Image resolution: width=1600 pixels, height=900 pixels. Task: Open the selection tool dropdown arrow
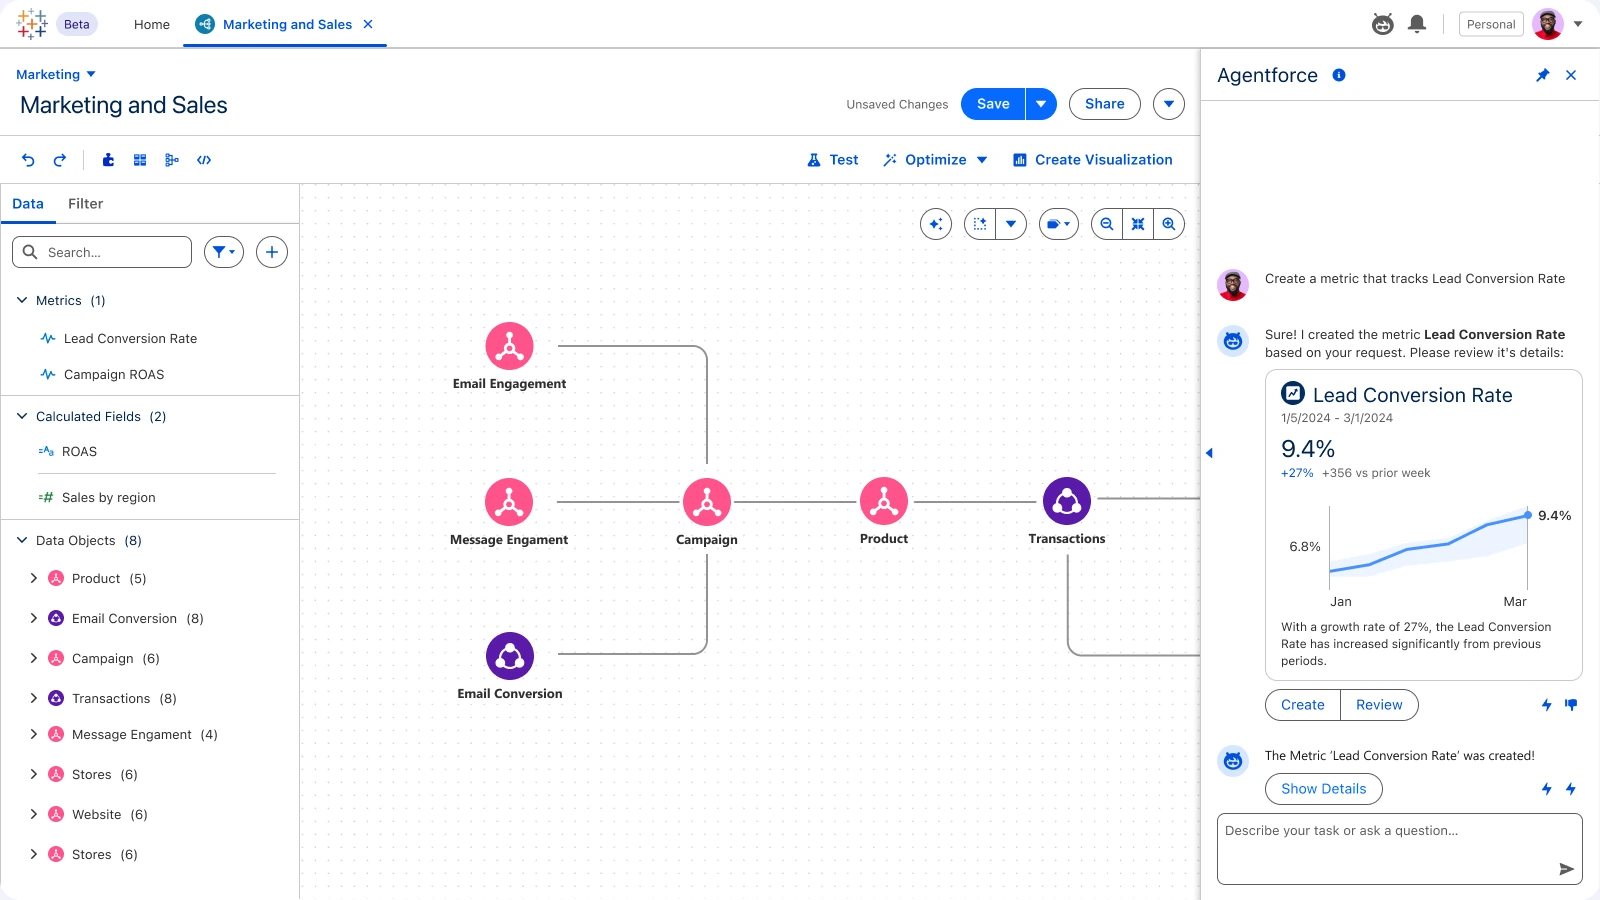[1011, 224]
